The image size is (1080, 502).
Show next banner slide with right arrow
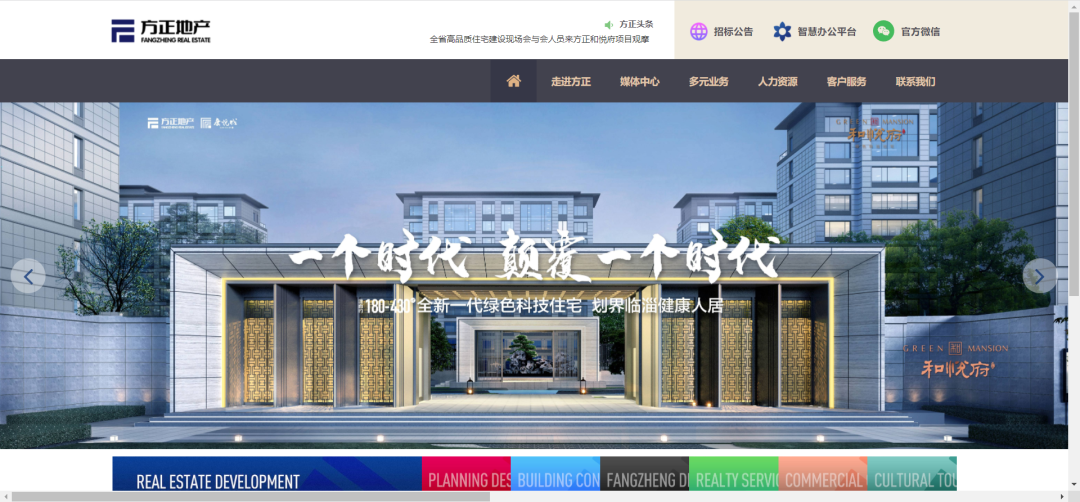pos(1039,276)
